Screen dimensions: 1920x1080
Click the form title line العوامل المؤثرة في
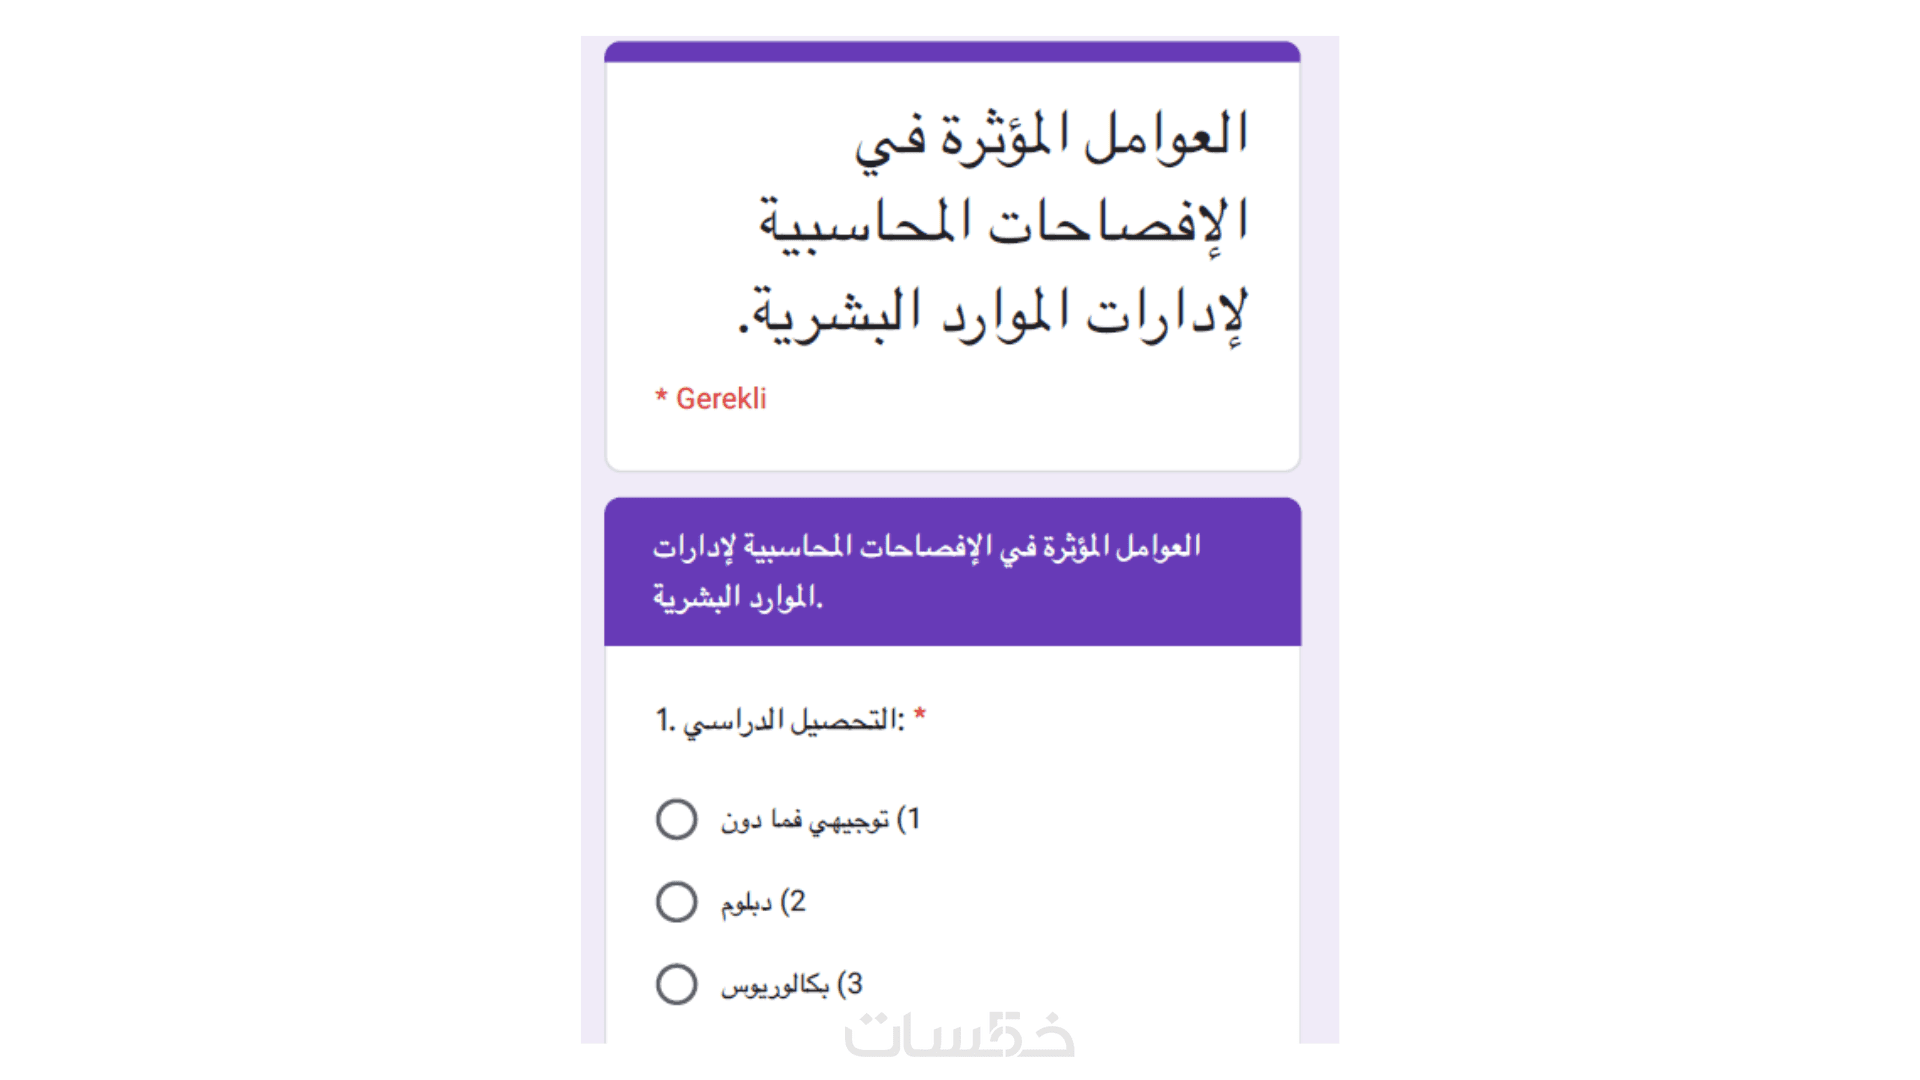click(x=1051, y=138)
